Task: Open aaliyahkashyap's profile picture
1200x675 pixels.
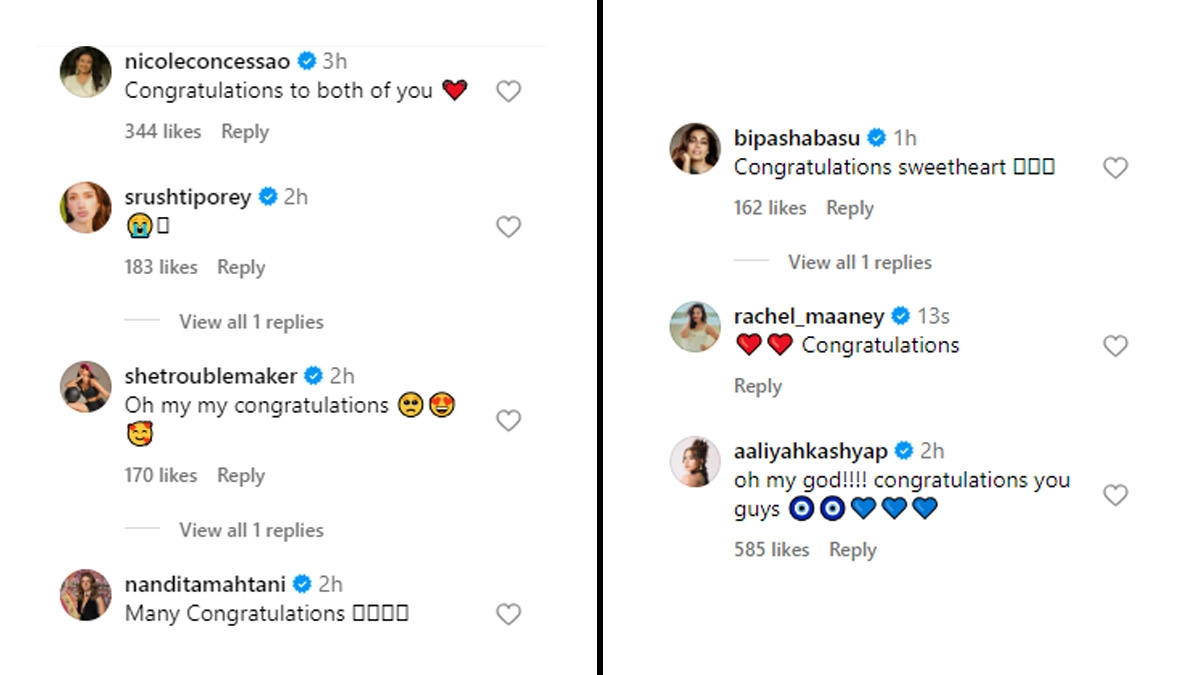Action: coord(695,462)
